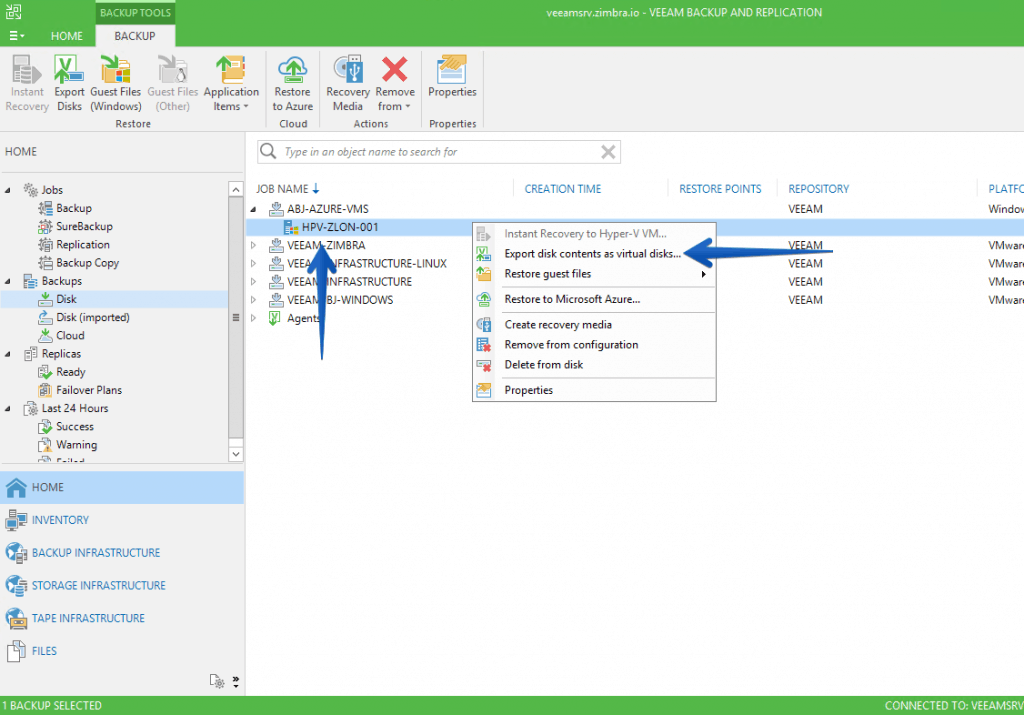
Task: Sort by REPOSITORY column
Action: (x=818, y=189)
